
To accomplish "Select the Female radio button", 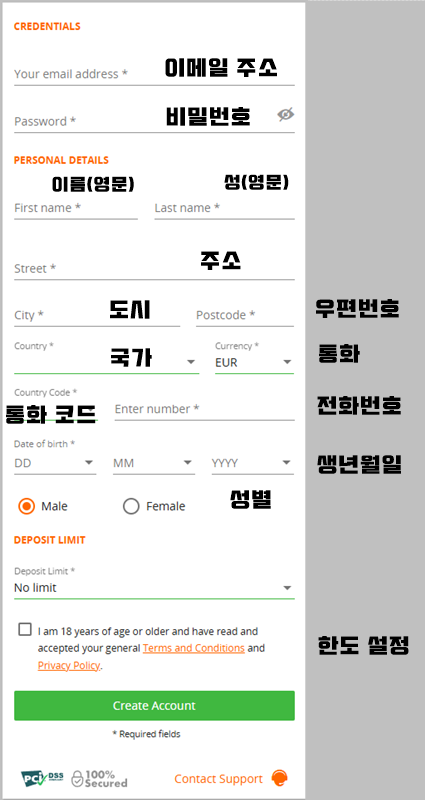I will coord(131,506).
